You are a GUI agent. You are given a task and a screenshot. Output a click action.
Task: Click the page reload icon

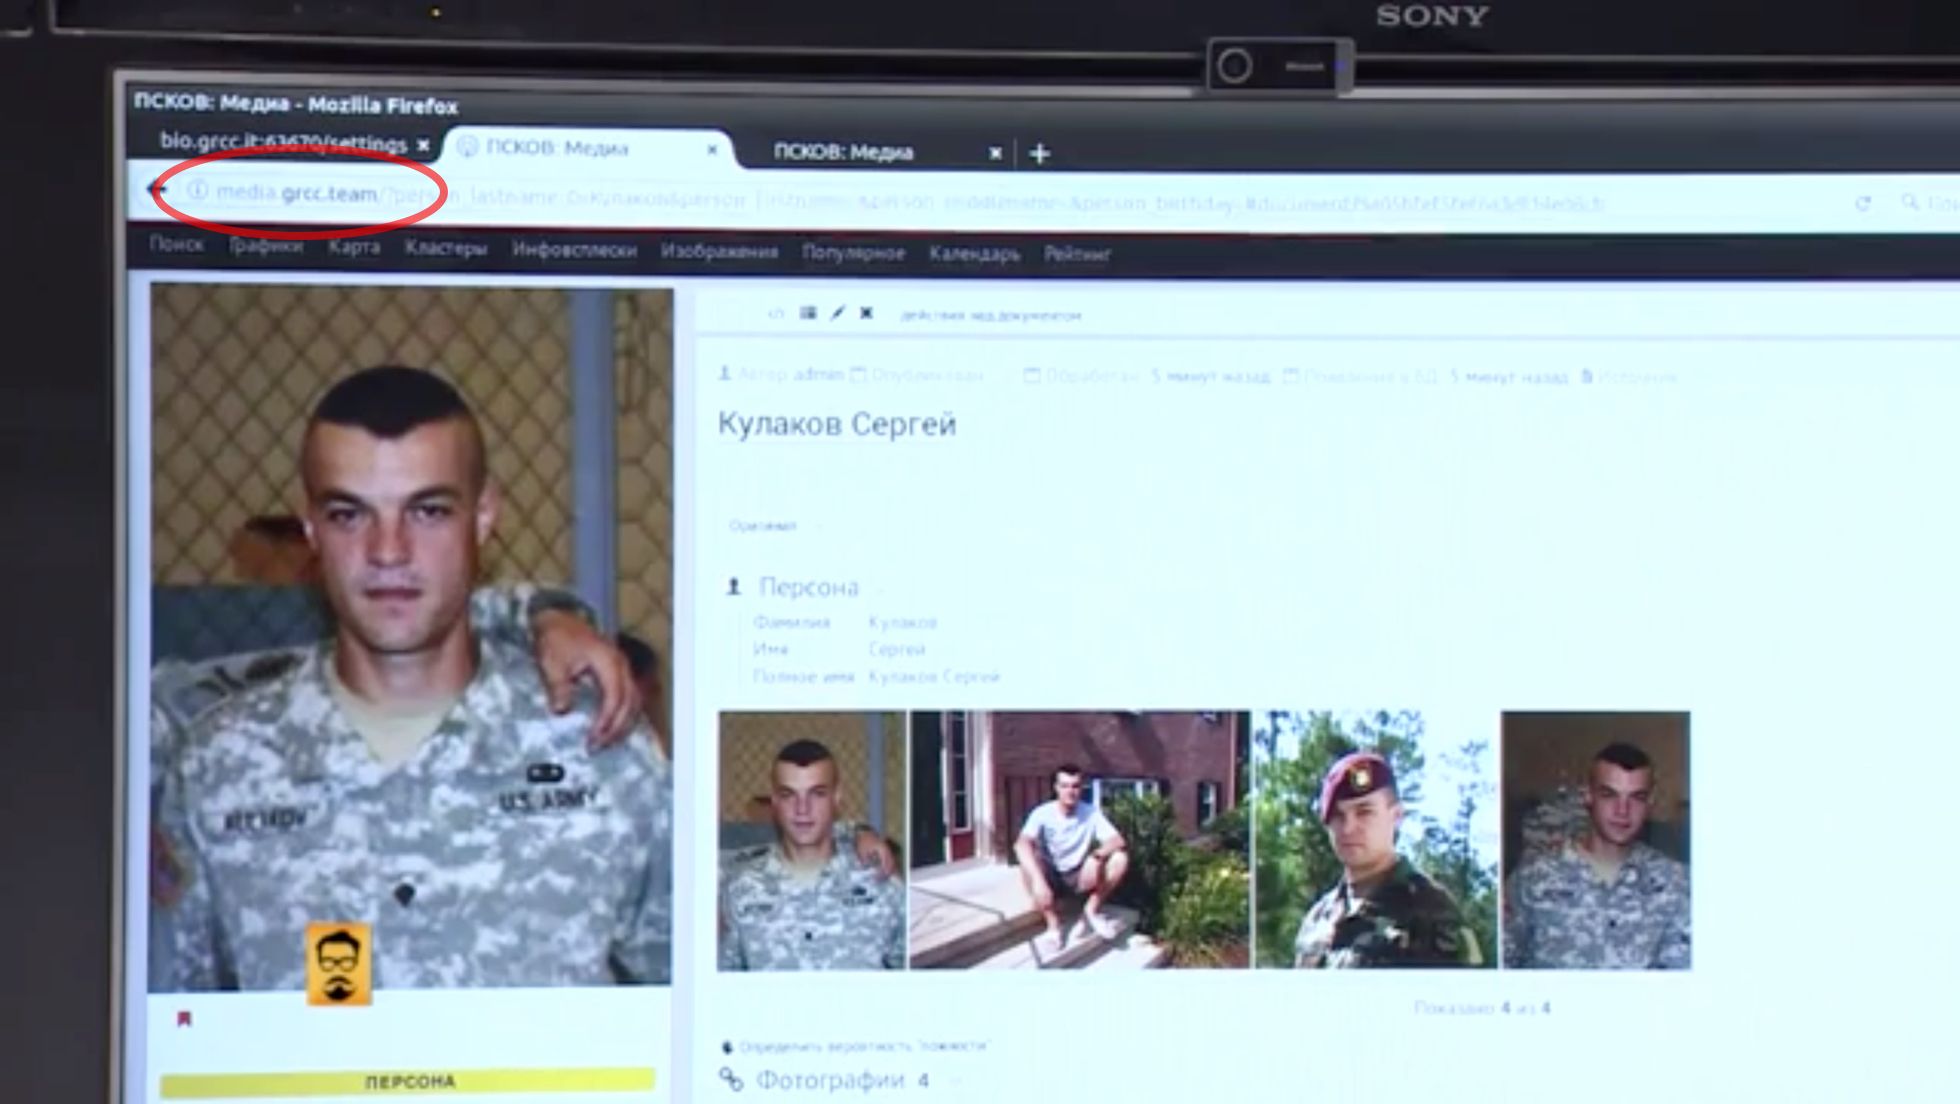click(x=1862, y=203)
